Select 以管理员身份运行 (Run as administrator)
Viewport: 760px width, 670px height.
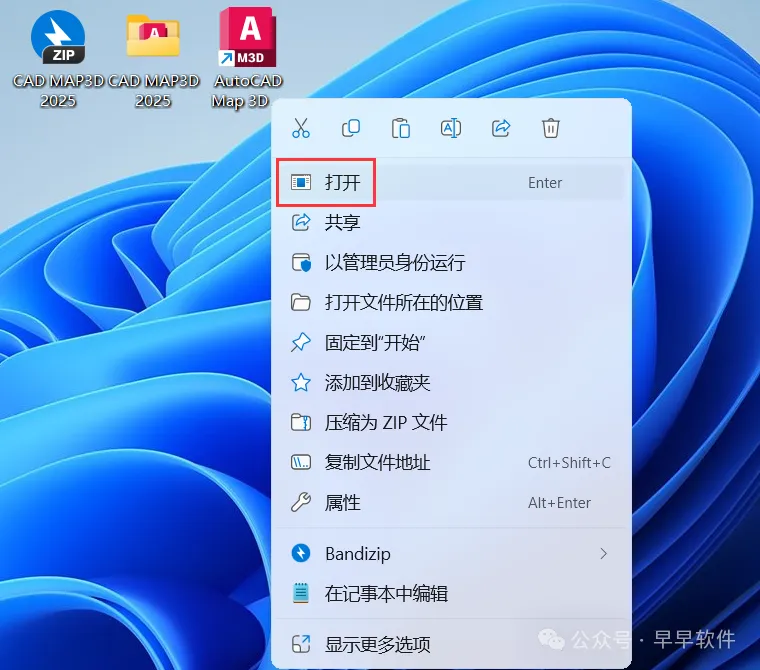click(451, 263)
